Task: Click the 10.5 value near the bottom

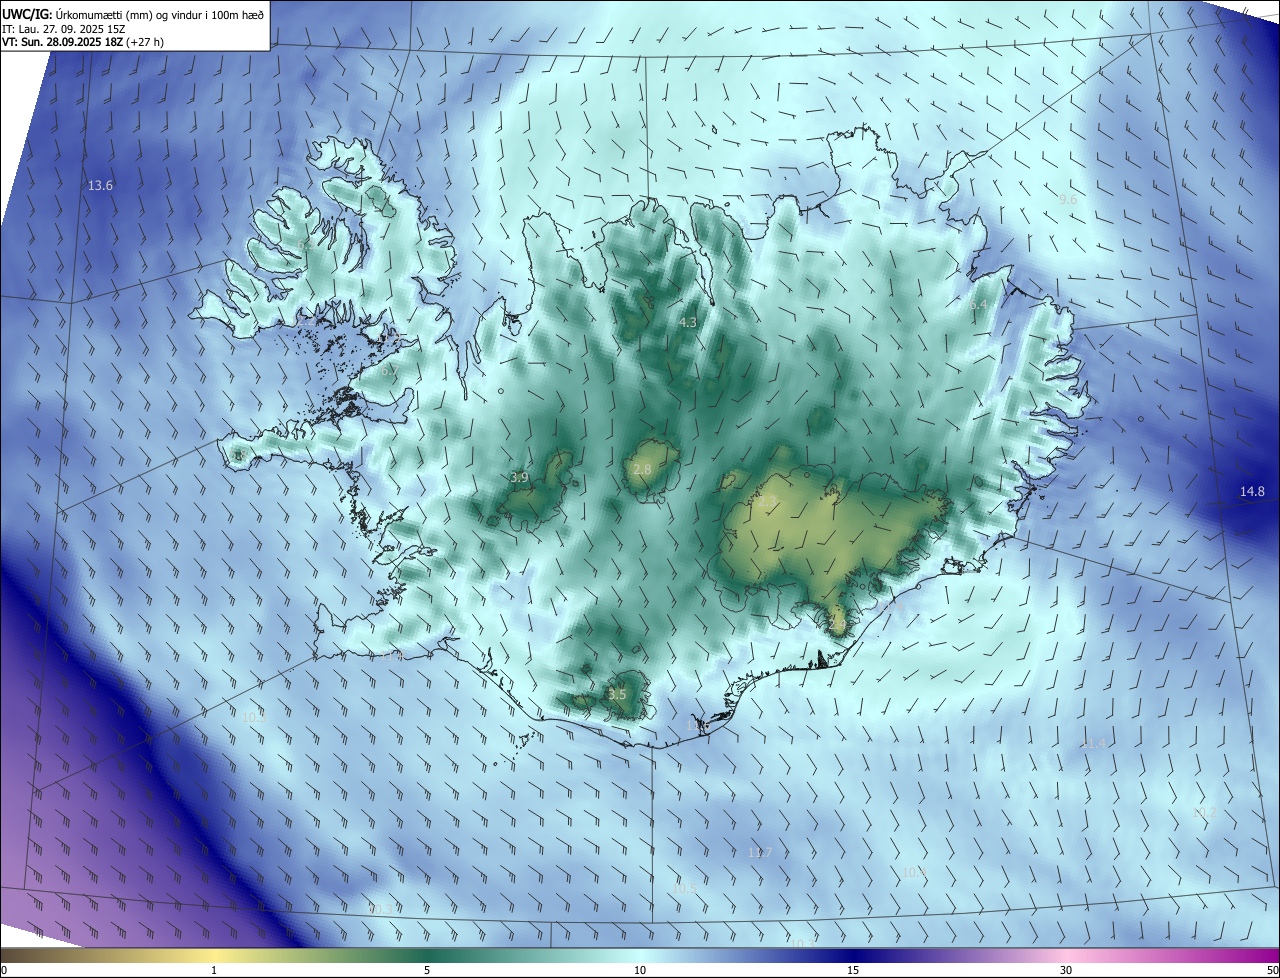Action: click(684, 887)
